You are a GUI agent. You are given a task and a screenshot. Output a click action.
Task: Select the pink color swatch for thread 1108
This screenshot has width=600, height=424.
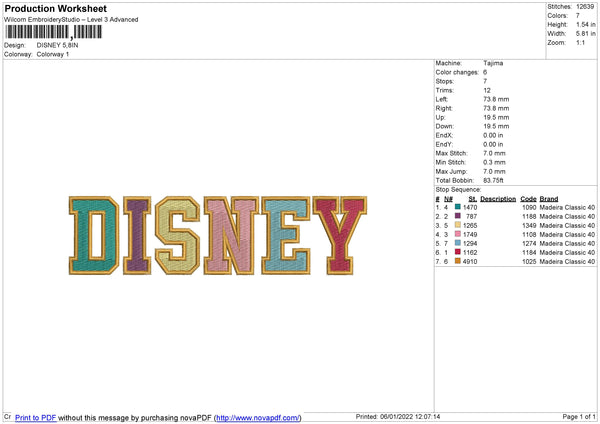(458, 234)
